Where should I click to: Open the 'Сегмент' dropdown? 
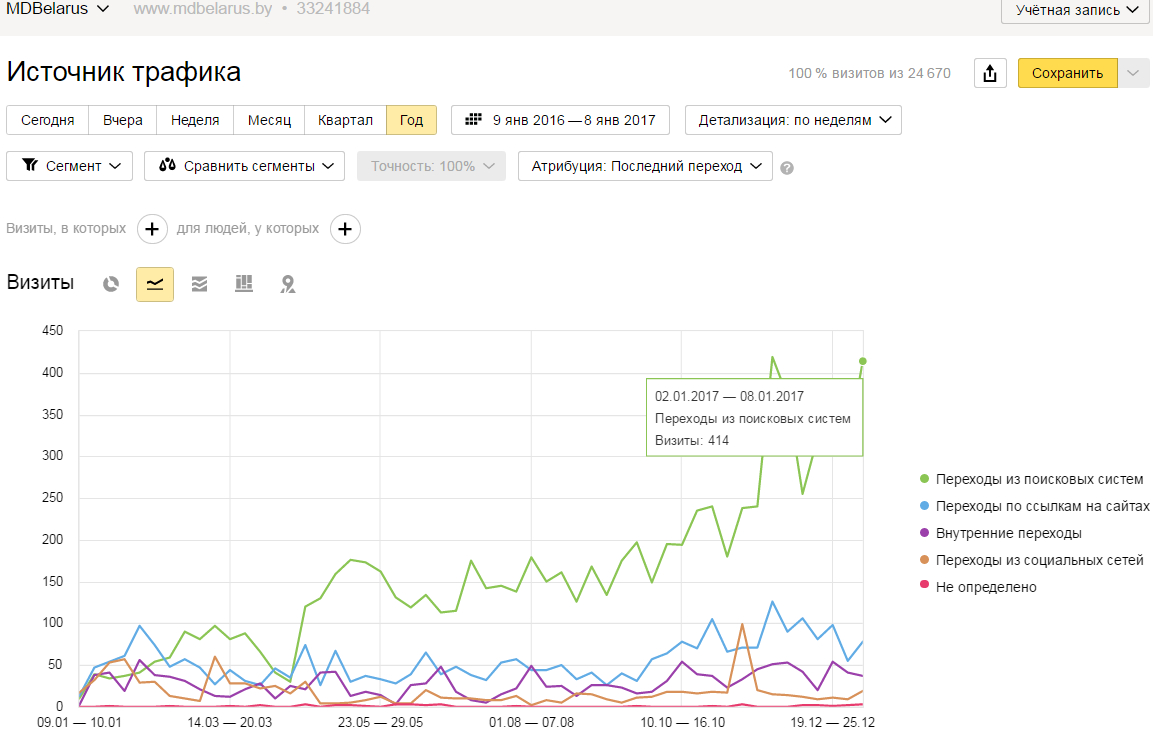click(70, 166)
